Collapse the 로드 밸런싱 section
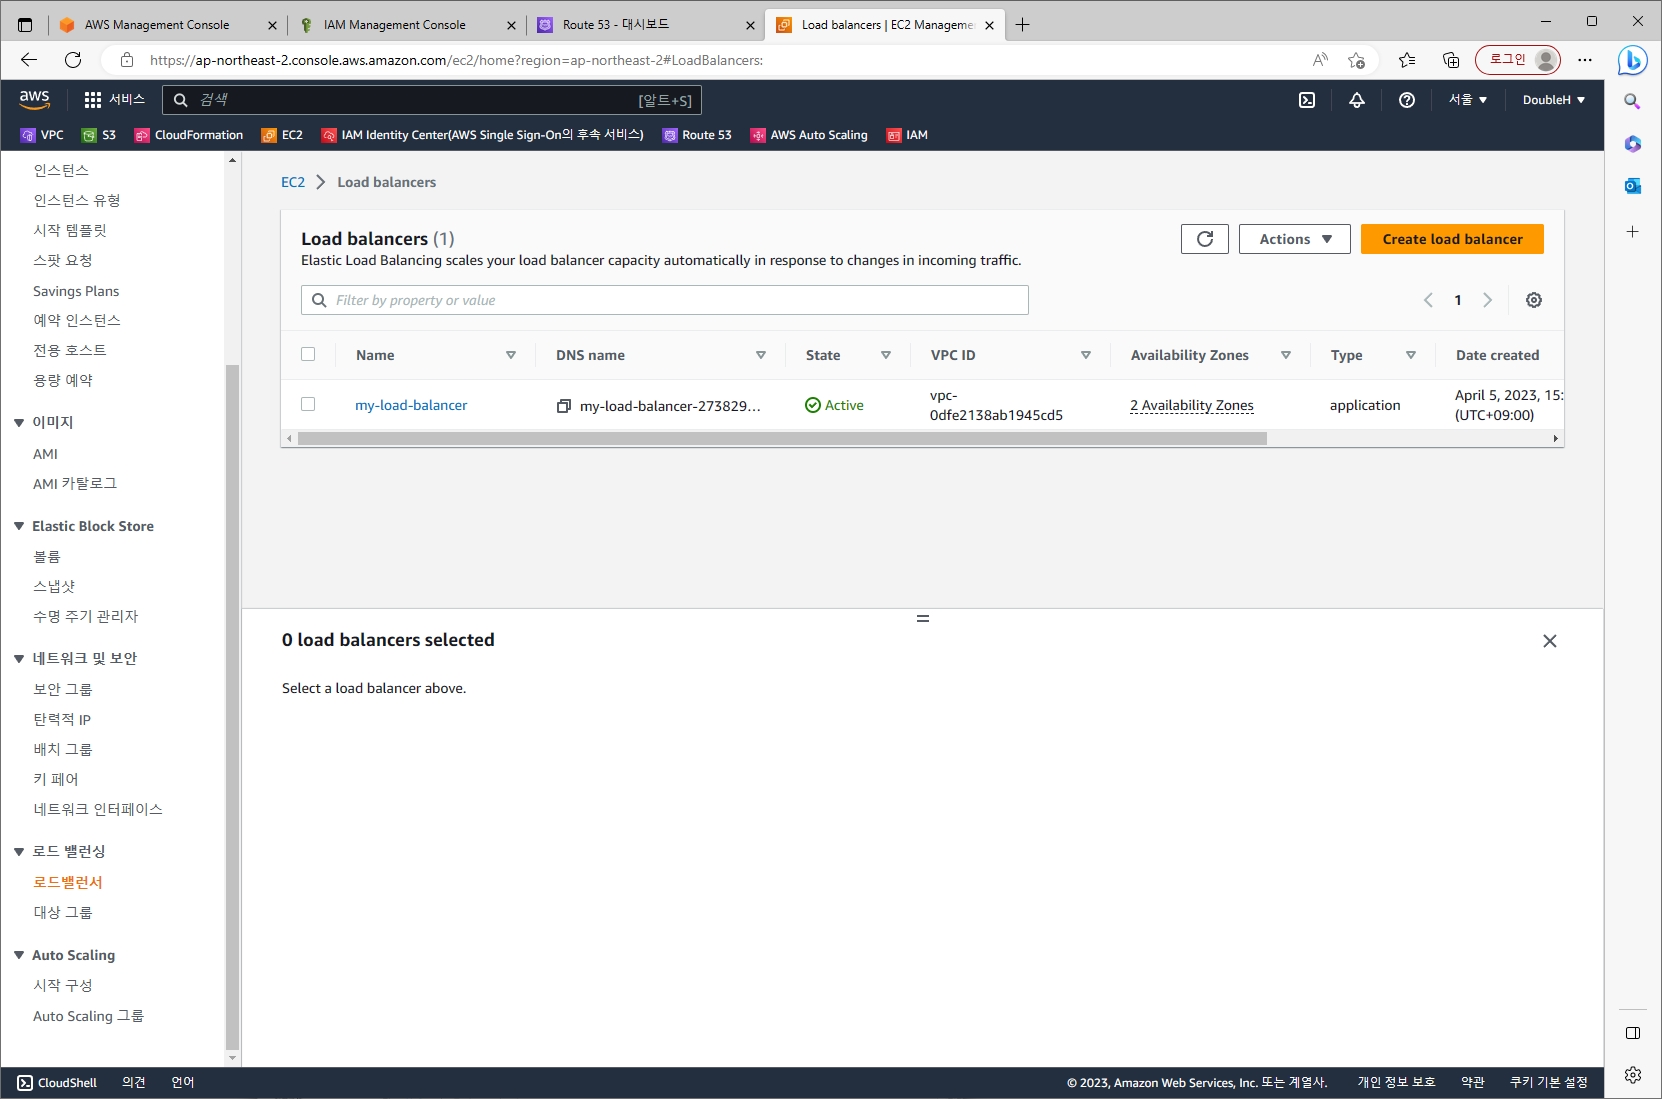 pyautogui.click(x=19, y=852)
